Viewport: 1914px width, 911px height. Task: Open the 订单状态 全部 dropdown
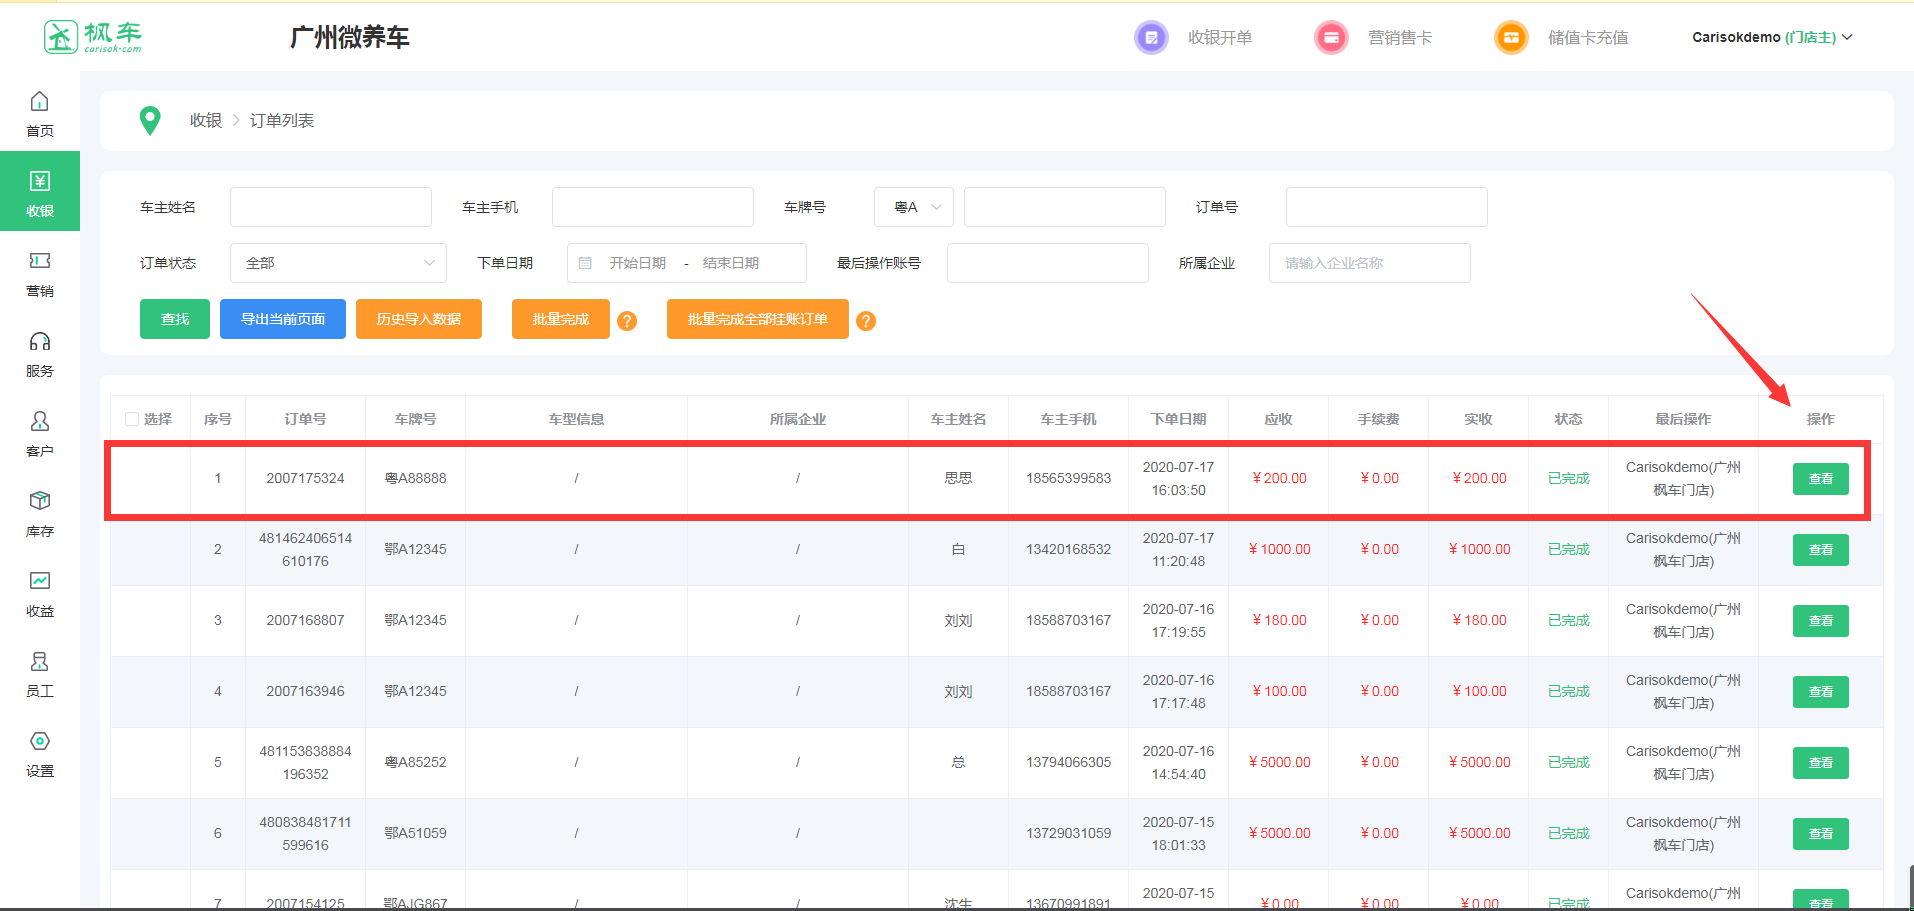(x=338, y=263)
